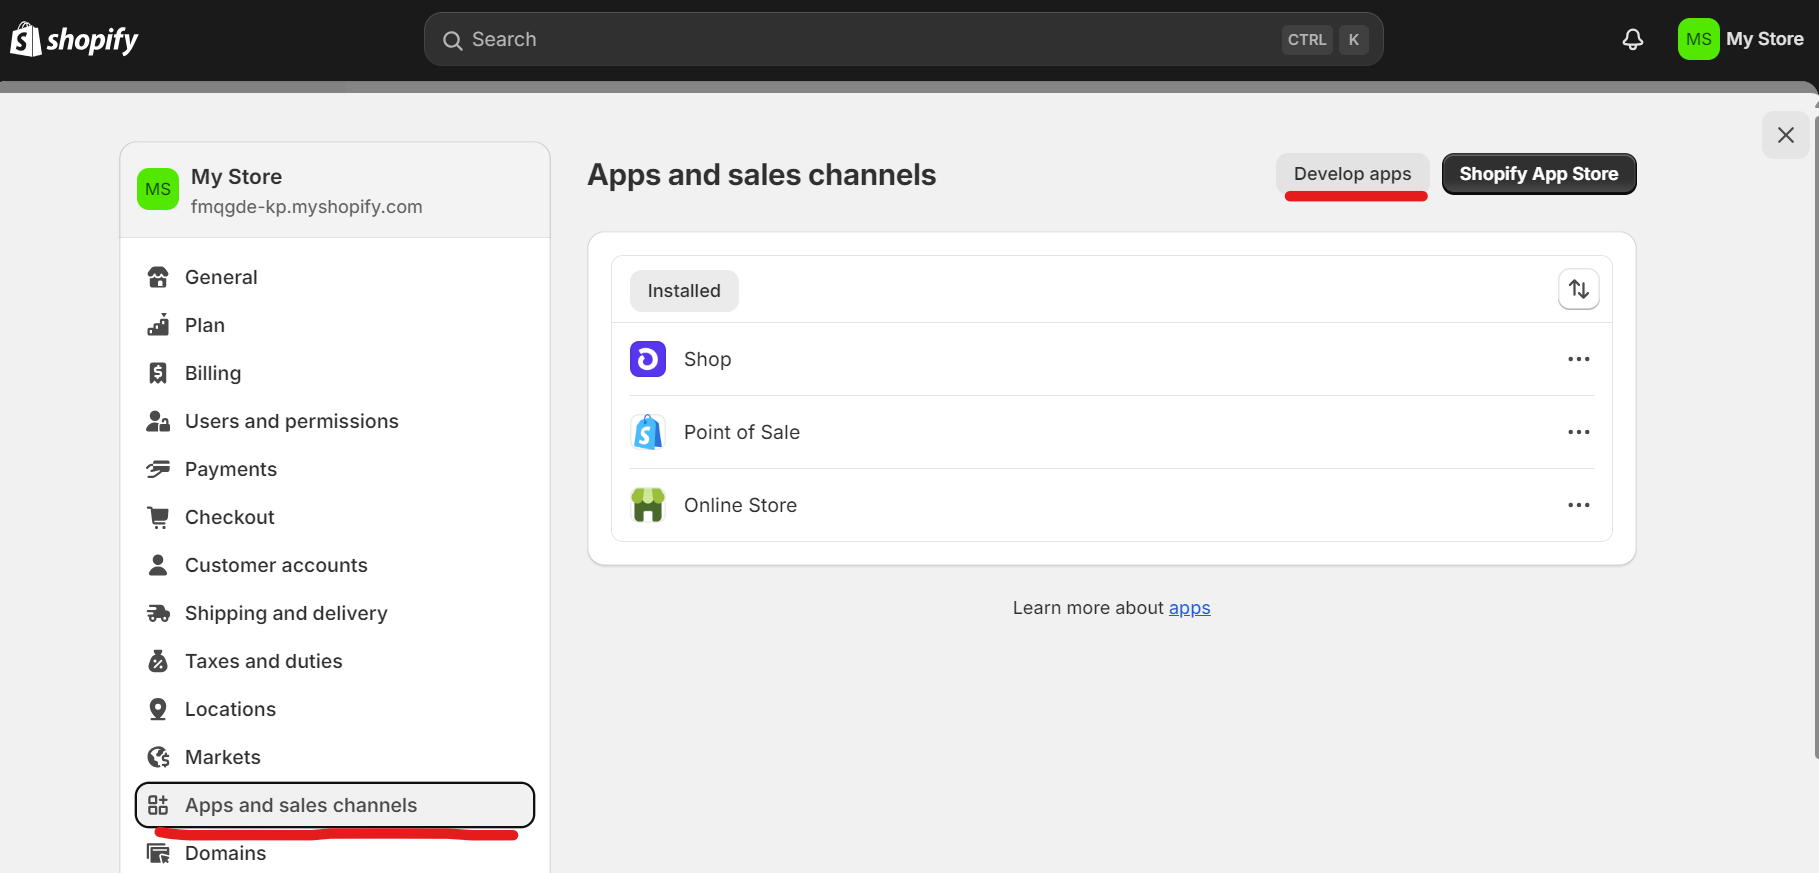Click the Domains icon
This screenshot has height=873, width=1819.
(x=158, y=853)
